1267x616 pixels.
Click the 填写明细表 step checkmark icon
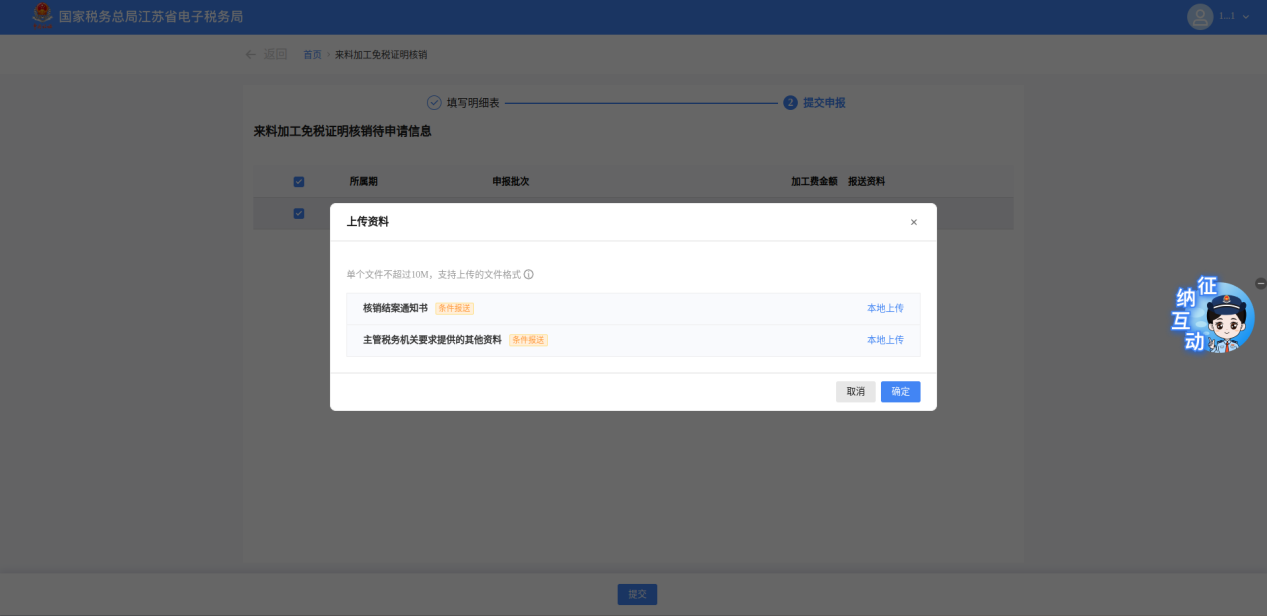tap(434, 103)
